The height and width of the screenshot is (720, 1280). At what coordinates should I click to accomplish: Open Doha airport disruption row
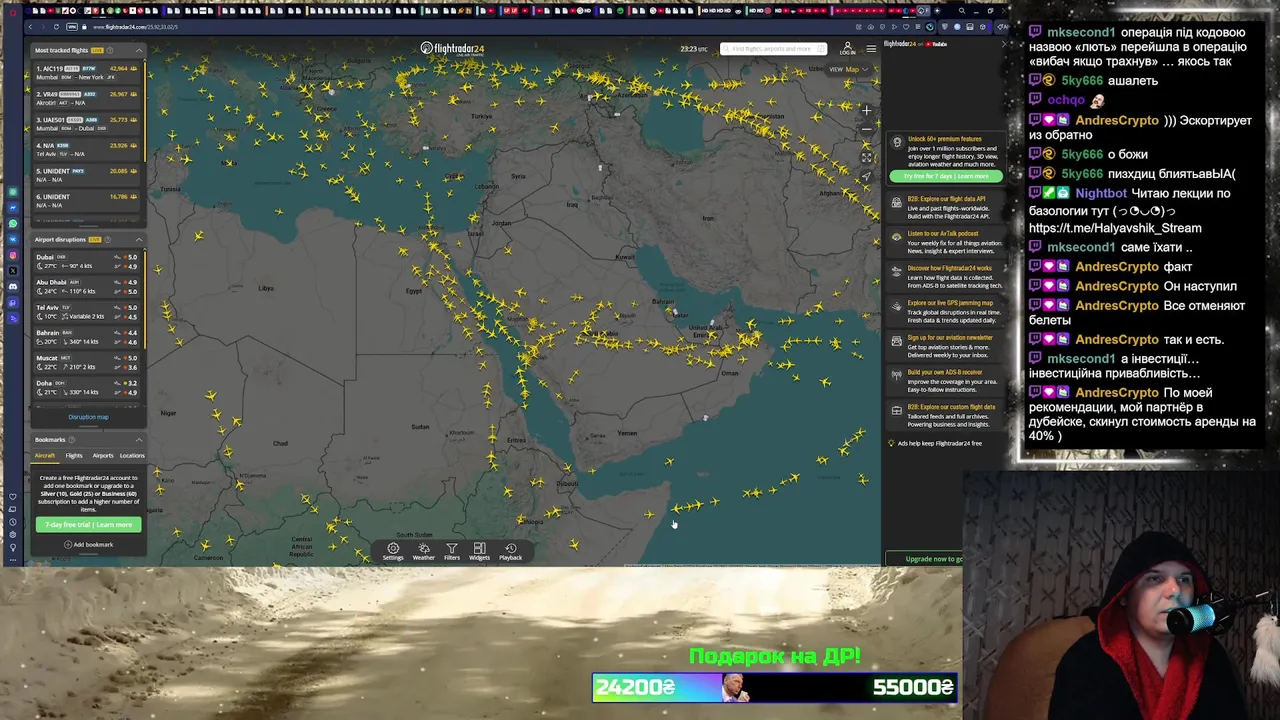88,387
